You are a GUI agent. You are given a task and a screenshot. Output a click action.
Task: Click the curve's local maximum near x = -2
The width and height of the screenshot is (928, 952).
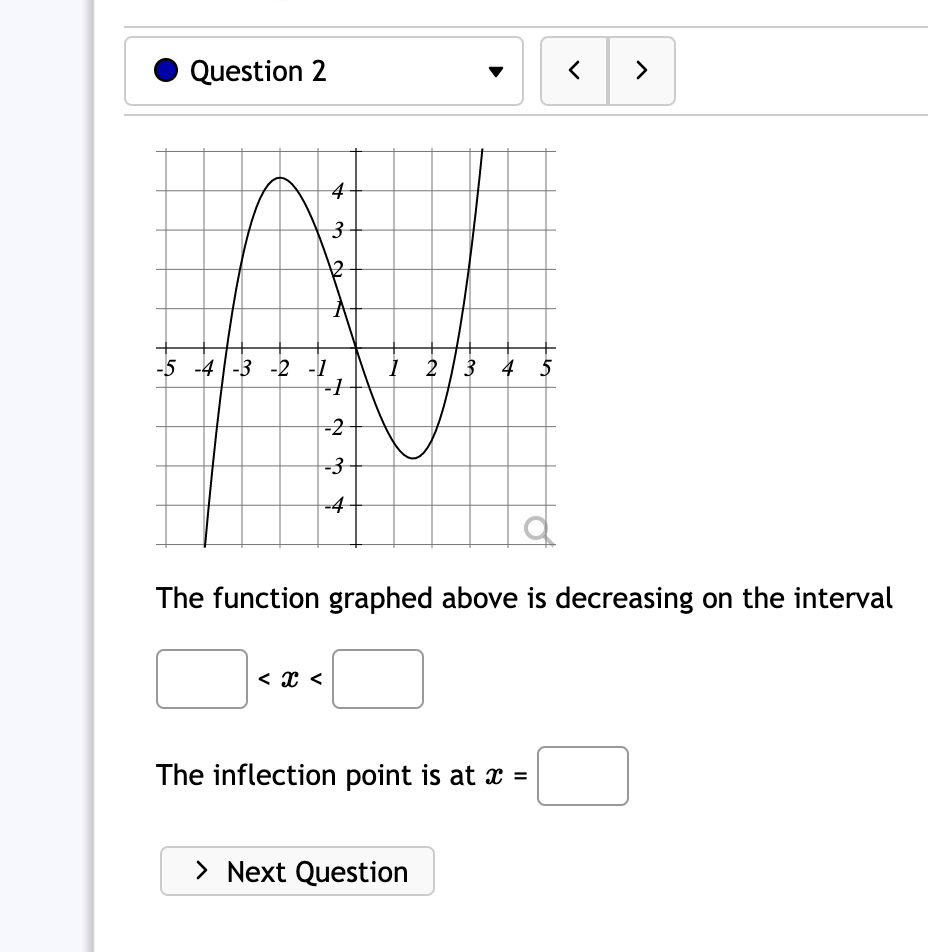click(x=279, y=178)
